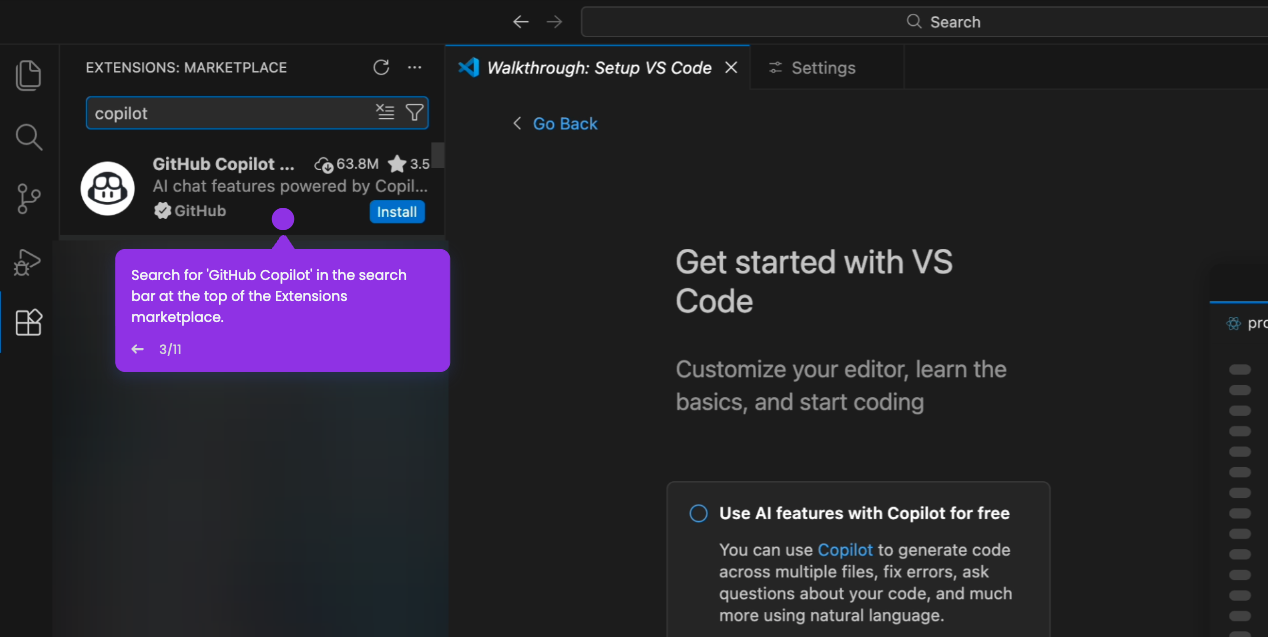Select the Use AI features with Copilot radio

(x=698, y=513)
